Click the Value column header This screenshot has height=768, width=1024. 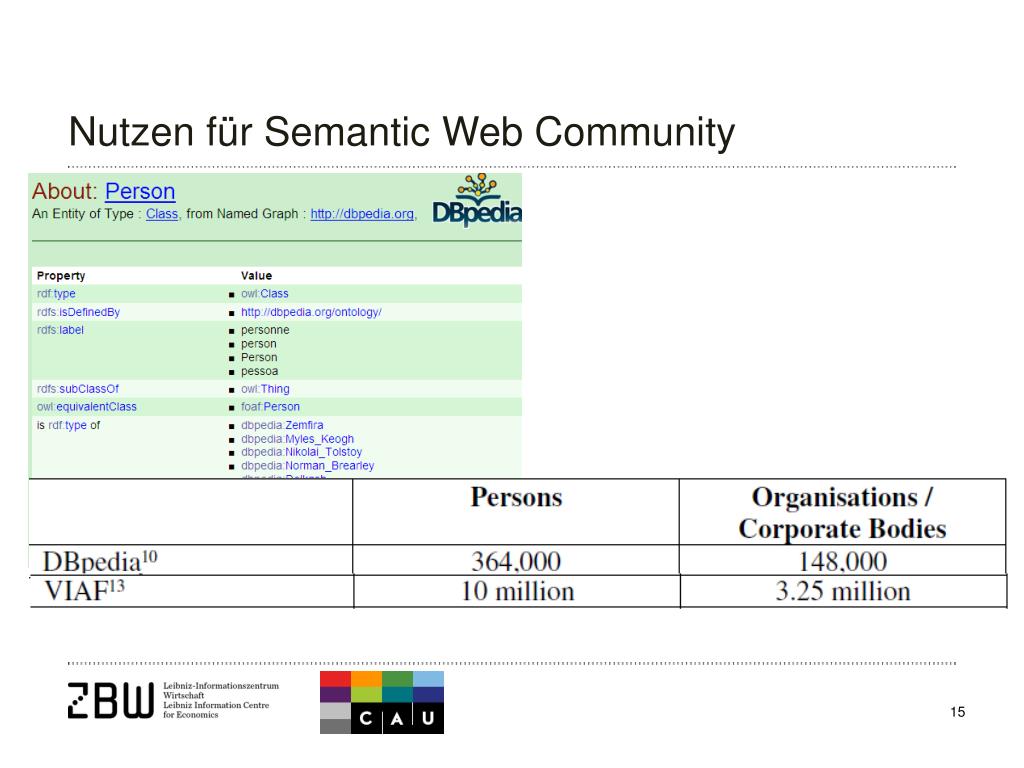click(257, 276)
